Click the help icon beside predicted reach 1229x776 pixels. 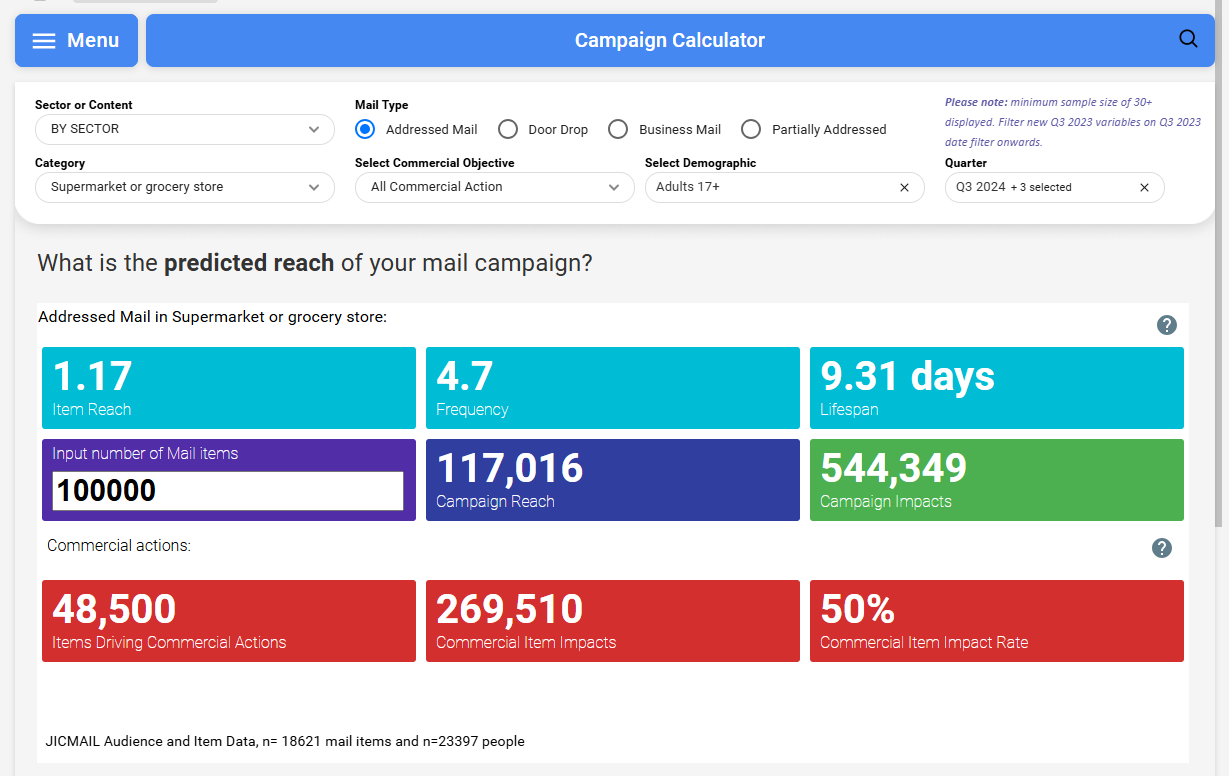[x=1166, y=325]
